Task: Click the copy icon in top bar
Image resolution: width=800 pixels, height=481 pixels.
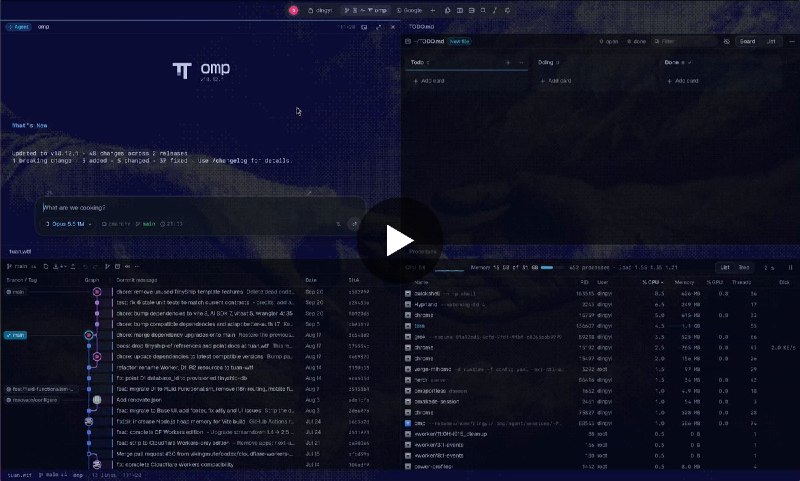Action: [x=447, y=10]
